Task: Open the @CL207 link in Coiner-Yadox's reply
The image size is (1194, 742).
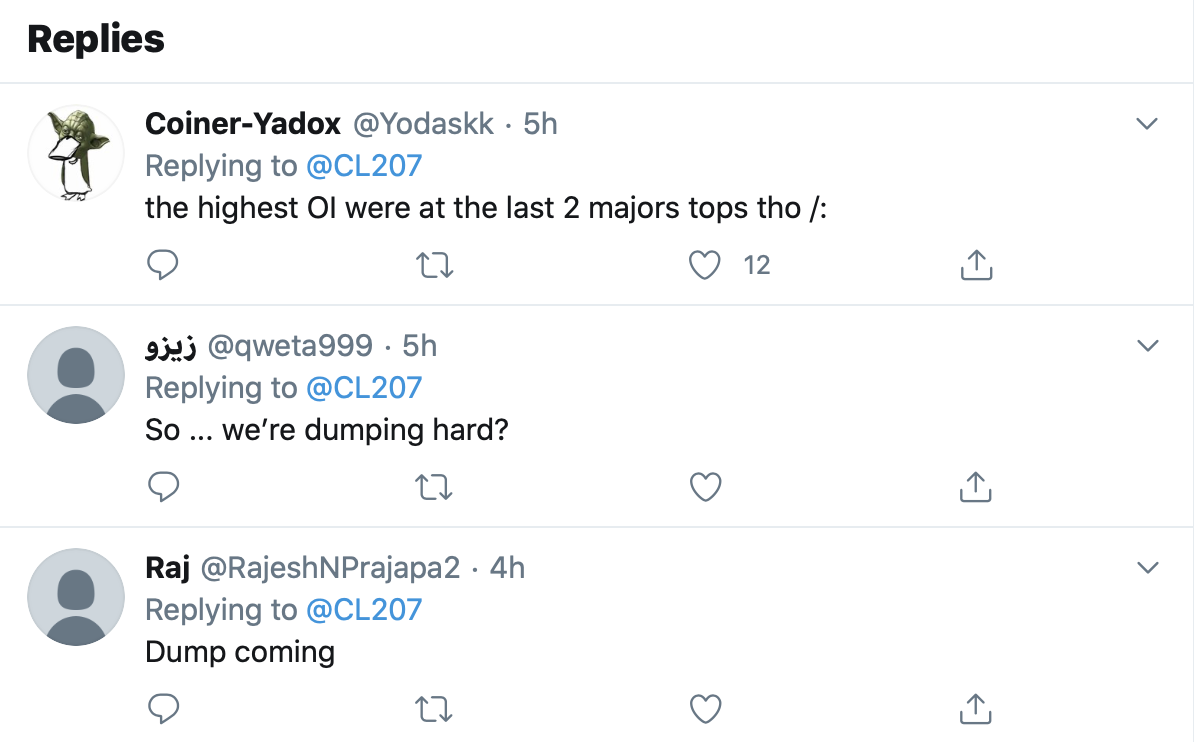Action: (364, 165)
